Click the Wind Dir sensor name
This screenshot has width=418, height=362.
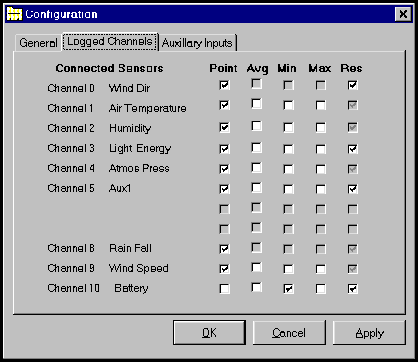coord(129,88)
